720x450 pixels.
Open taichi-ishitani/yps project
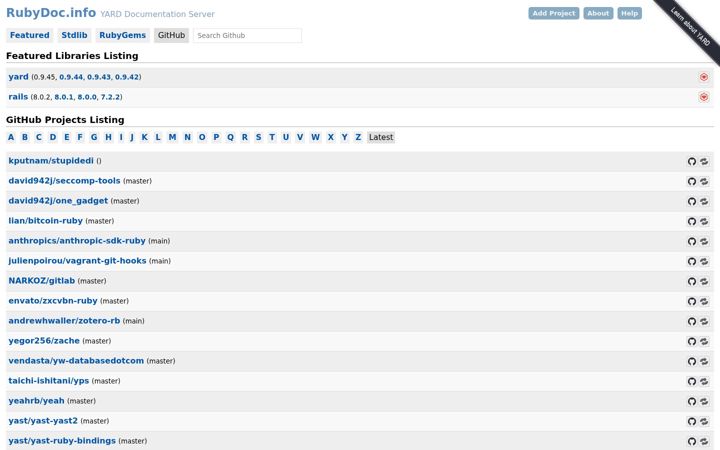(x=49, y=381)
